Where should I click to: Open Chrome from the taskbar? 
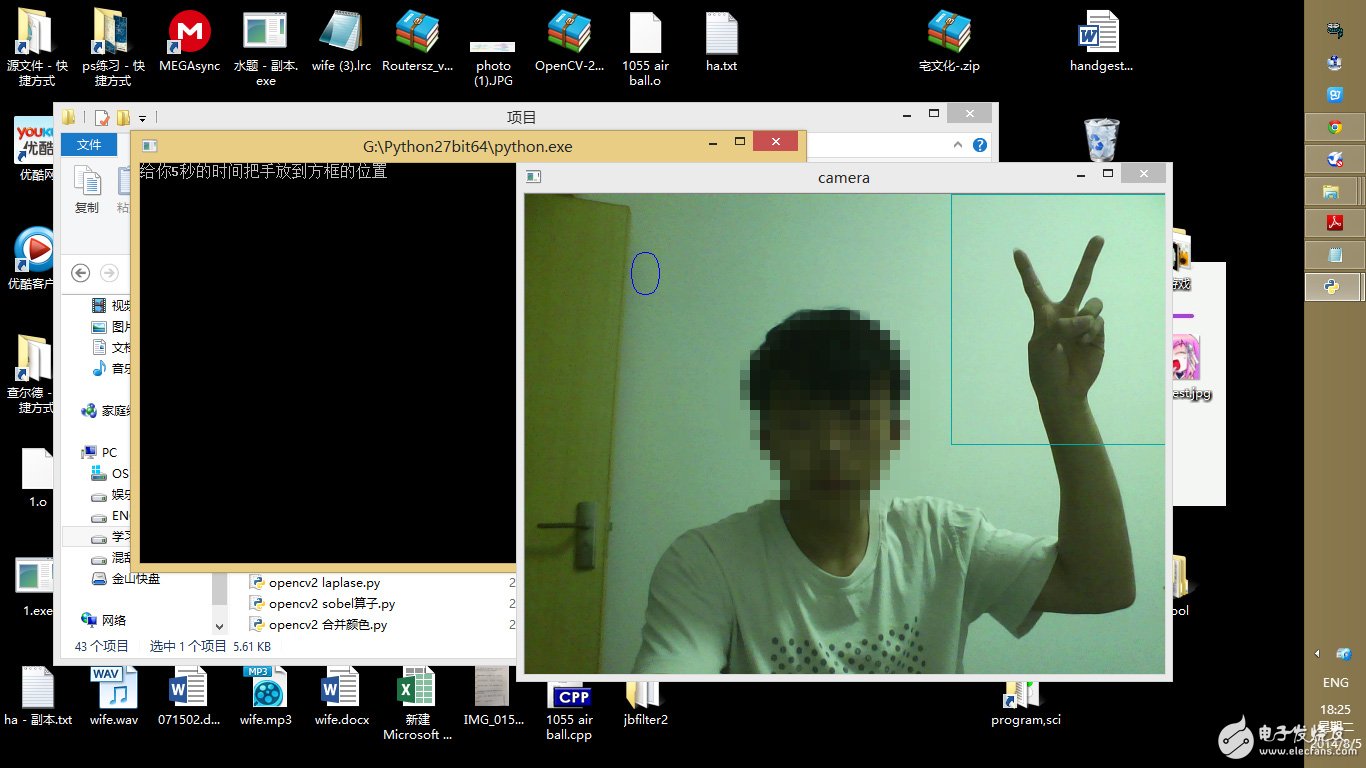(x=1334, y=127)
